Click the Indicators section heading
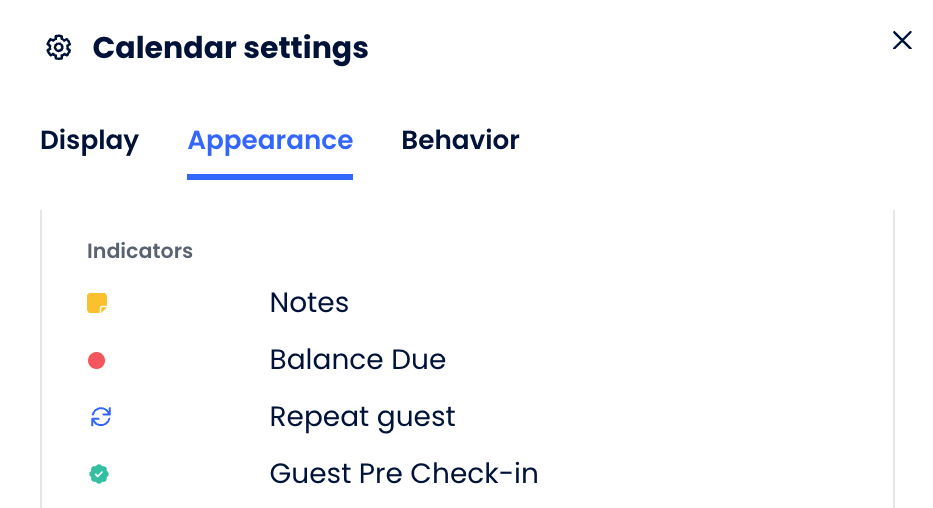The width and height of the screenshot is (933, 508). click(x=140, y=251)
